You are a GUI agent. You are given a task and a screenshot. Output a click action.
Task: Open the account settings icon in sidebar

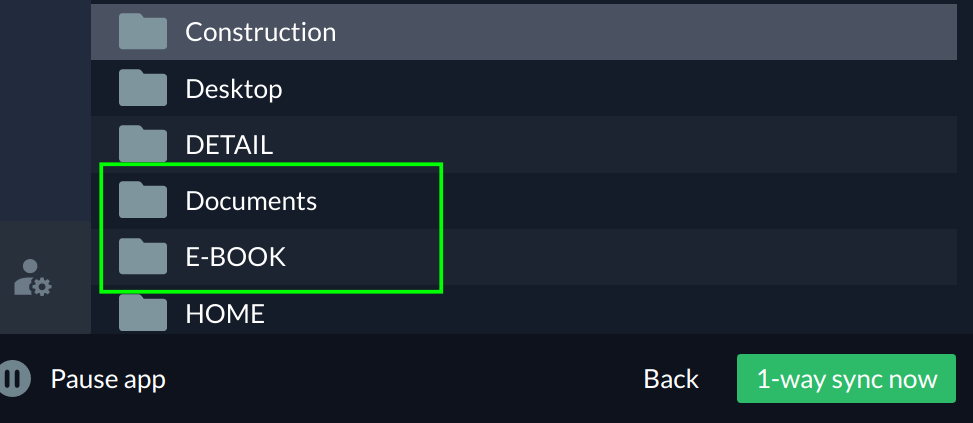click(33, 278)
